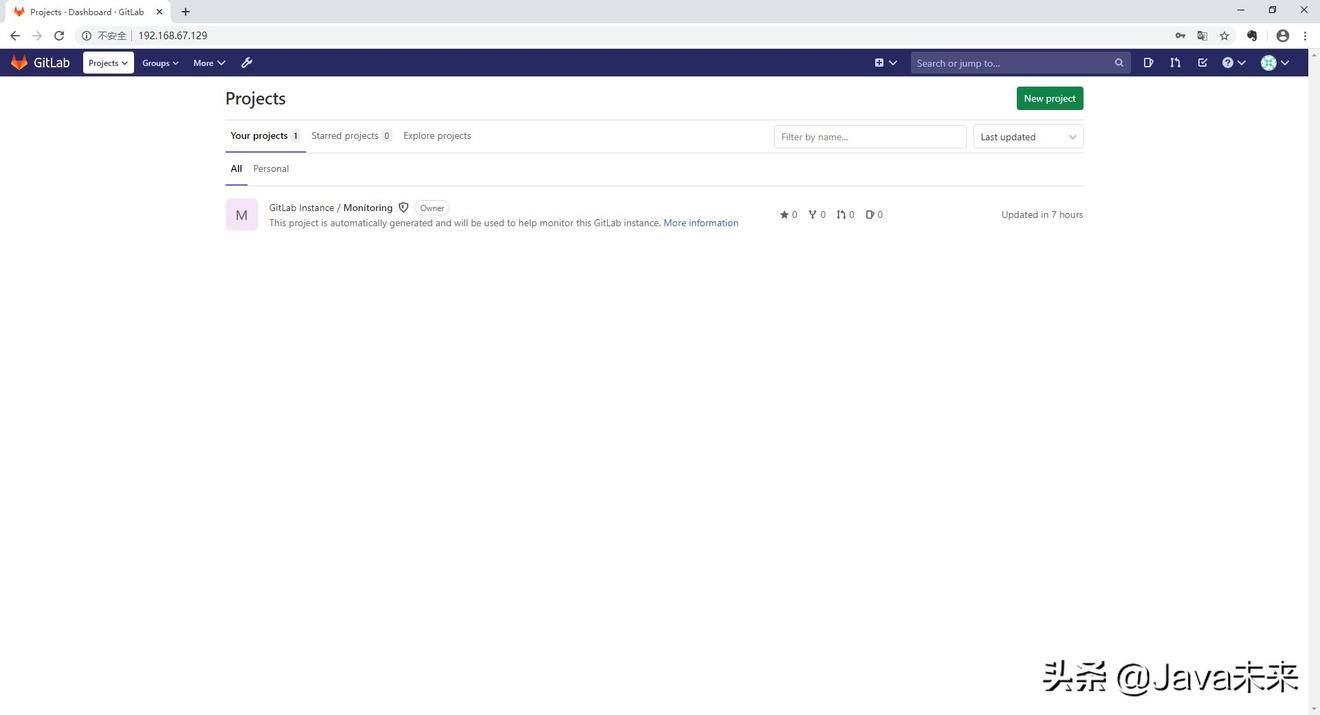Viewport: 1320px width, 715px height.
Task: Expand the Groups dropdown menu
Action: tap(160, 63)
